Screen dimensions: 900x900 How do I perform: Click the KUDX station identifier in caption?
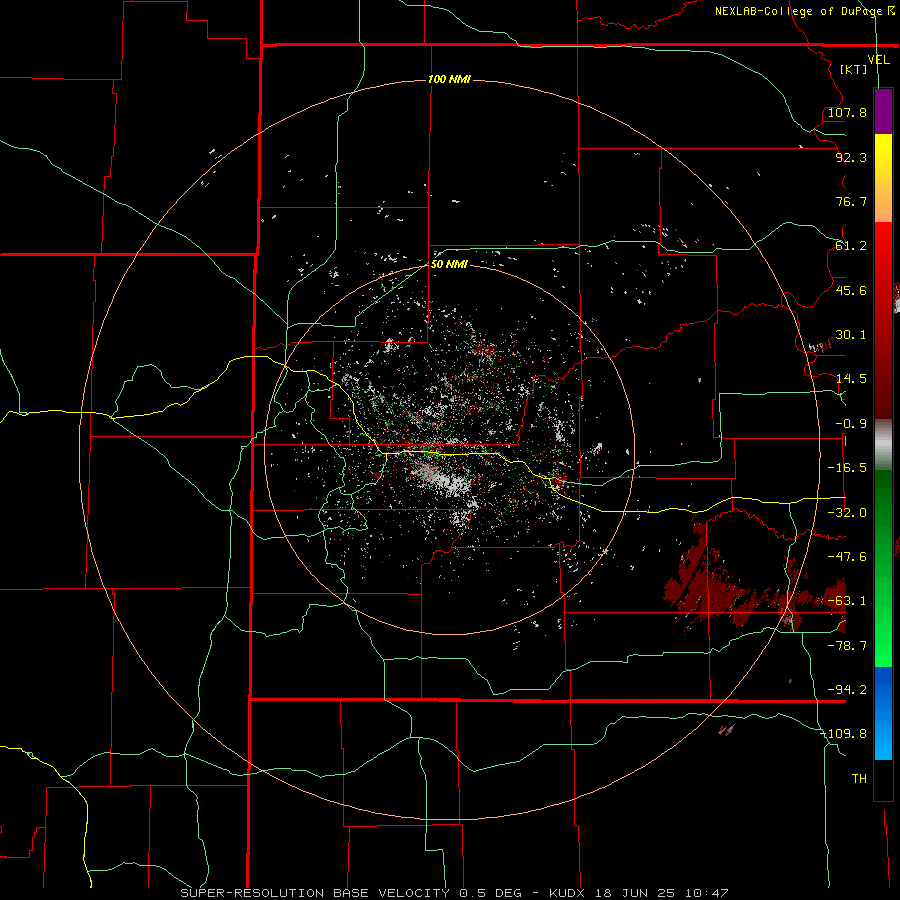pyautogui.click(x=567, y=893)
